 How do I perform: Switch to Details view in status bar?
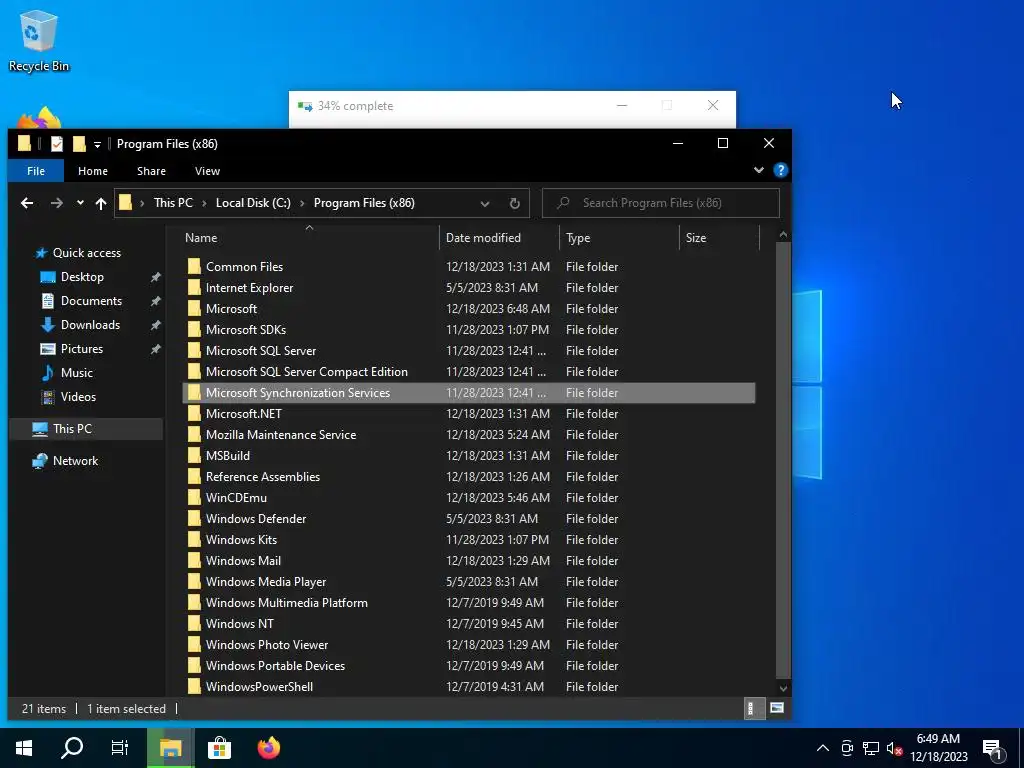coord(754,709)
